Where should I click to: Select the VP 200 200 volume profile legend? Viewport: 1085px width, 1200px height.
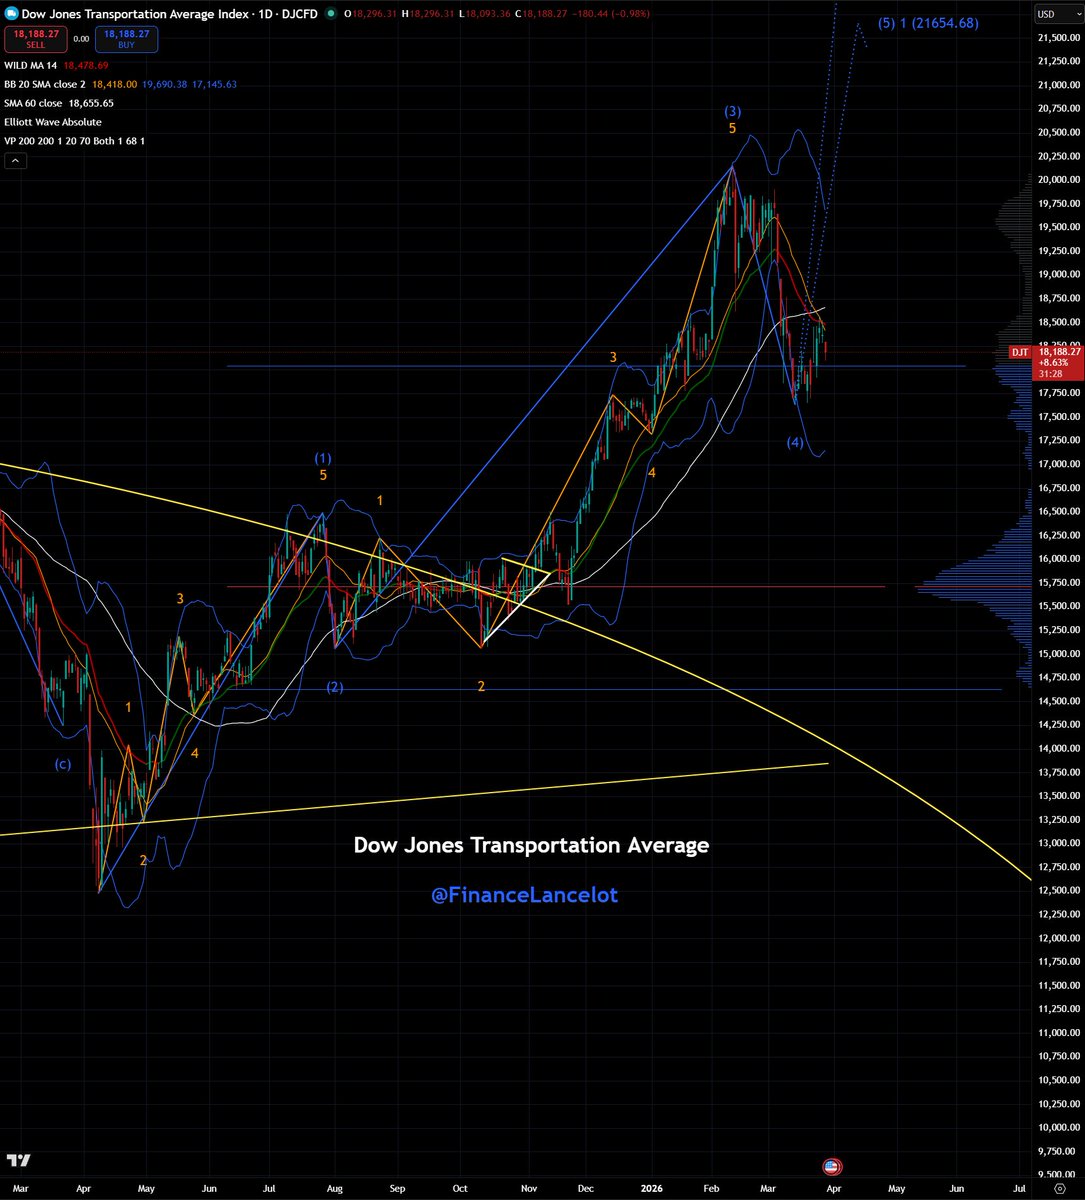(76, 141)
